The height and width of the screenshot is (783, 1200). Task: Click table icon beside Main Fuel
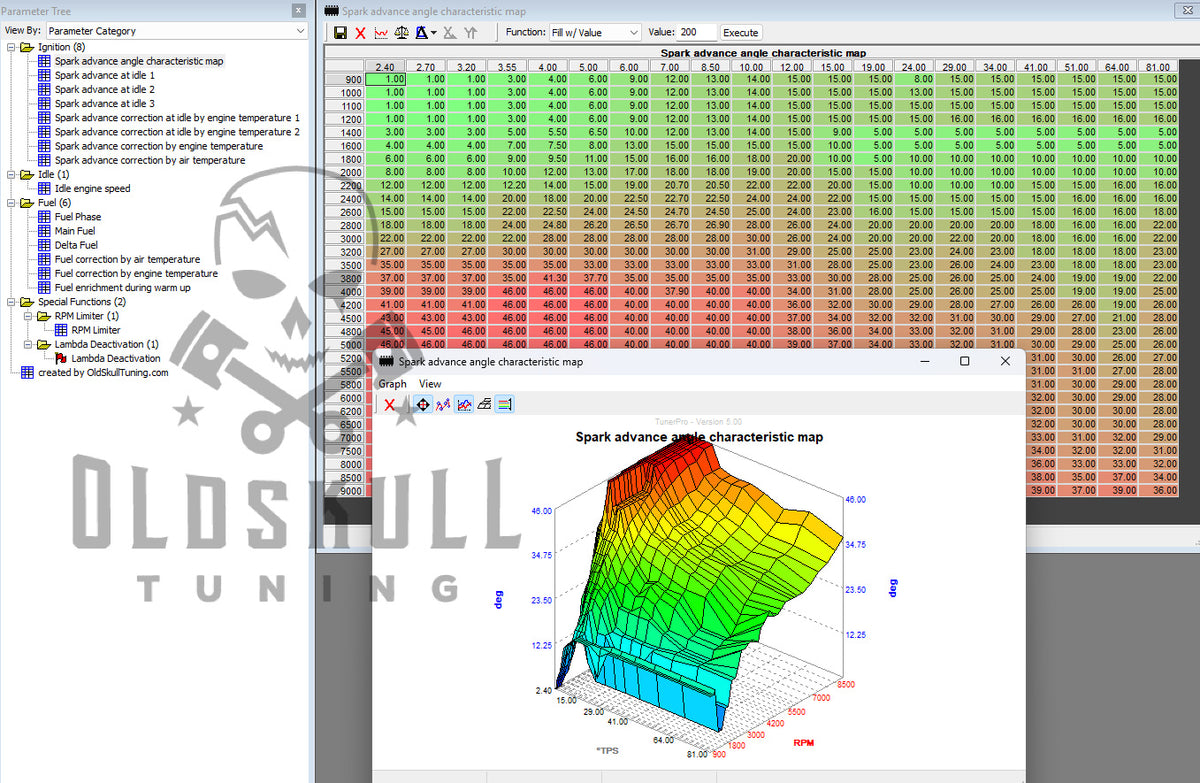(x=44, y=231)
